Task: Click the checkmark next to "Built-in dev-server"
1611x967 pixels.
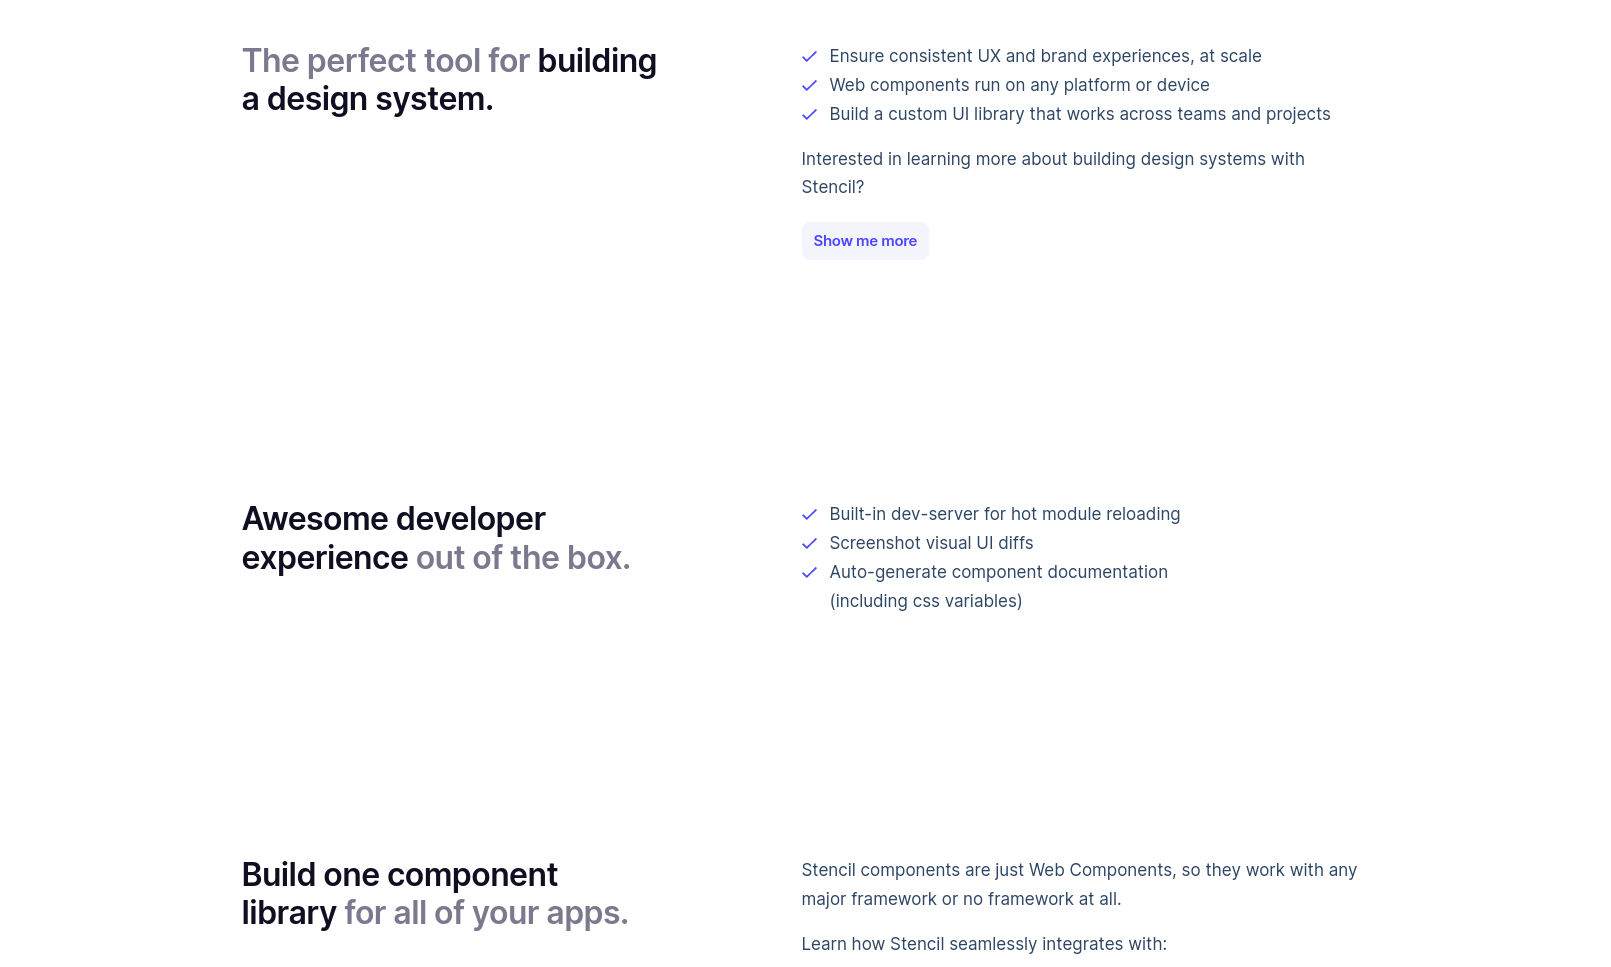Action: click(809, 515)
